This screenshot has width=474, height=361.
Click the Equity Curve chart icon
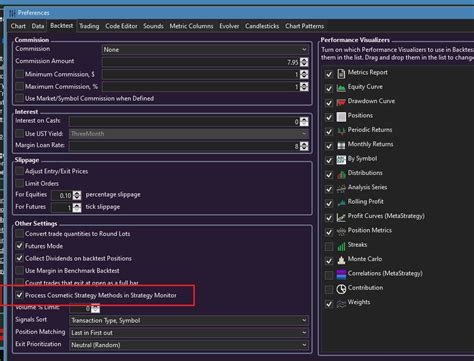click(341, 88)
